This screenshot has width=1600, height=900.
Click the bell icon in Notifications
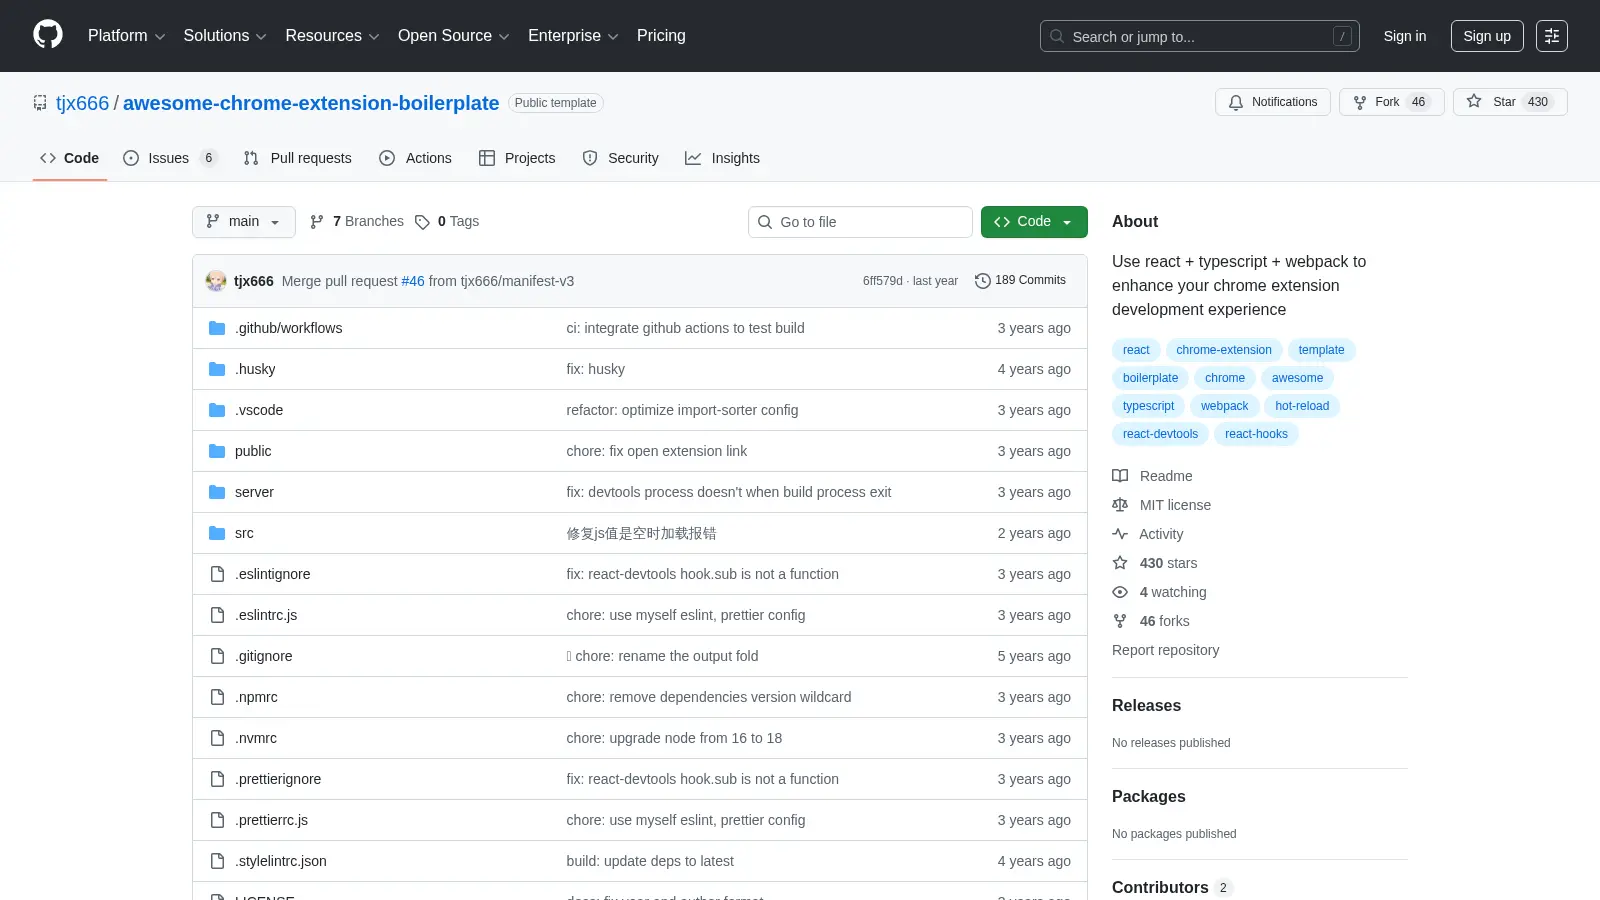[1236, 102]
